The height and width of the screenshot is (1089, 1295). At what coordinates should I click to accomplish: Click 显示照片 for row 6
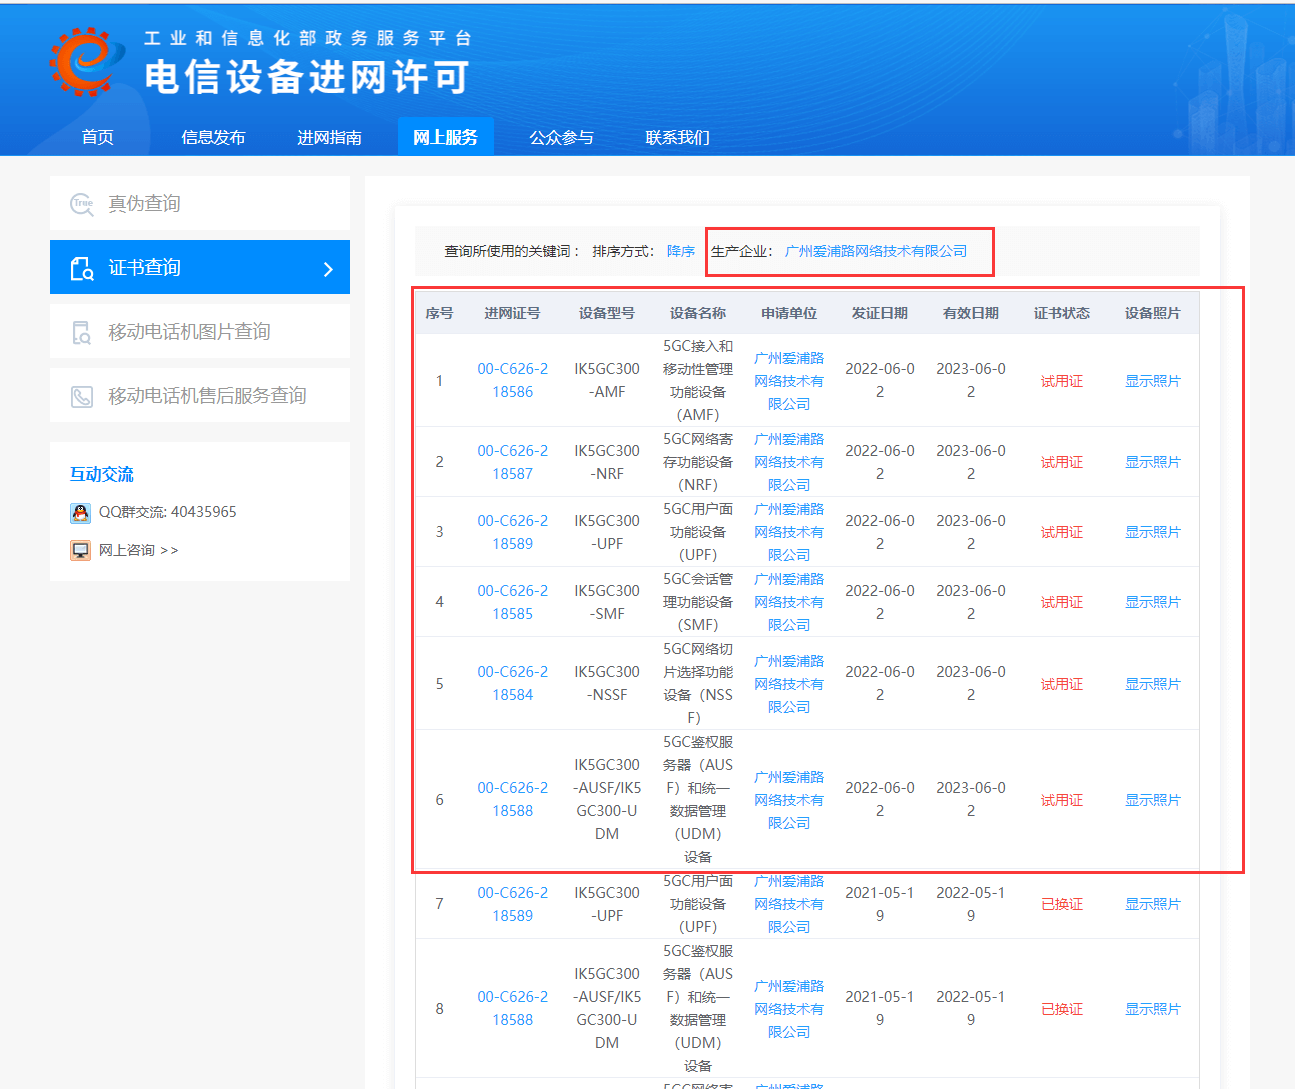click(x=1152, y=800)
